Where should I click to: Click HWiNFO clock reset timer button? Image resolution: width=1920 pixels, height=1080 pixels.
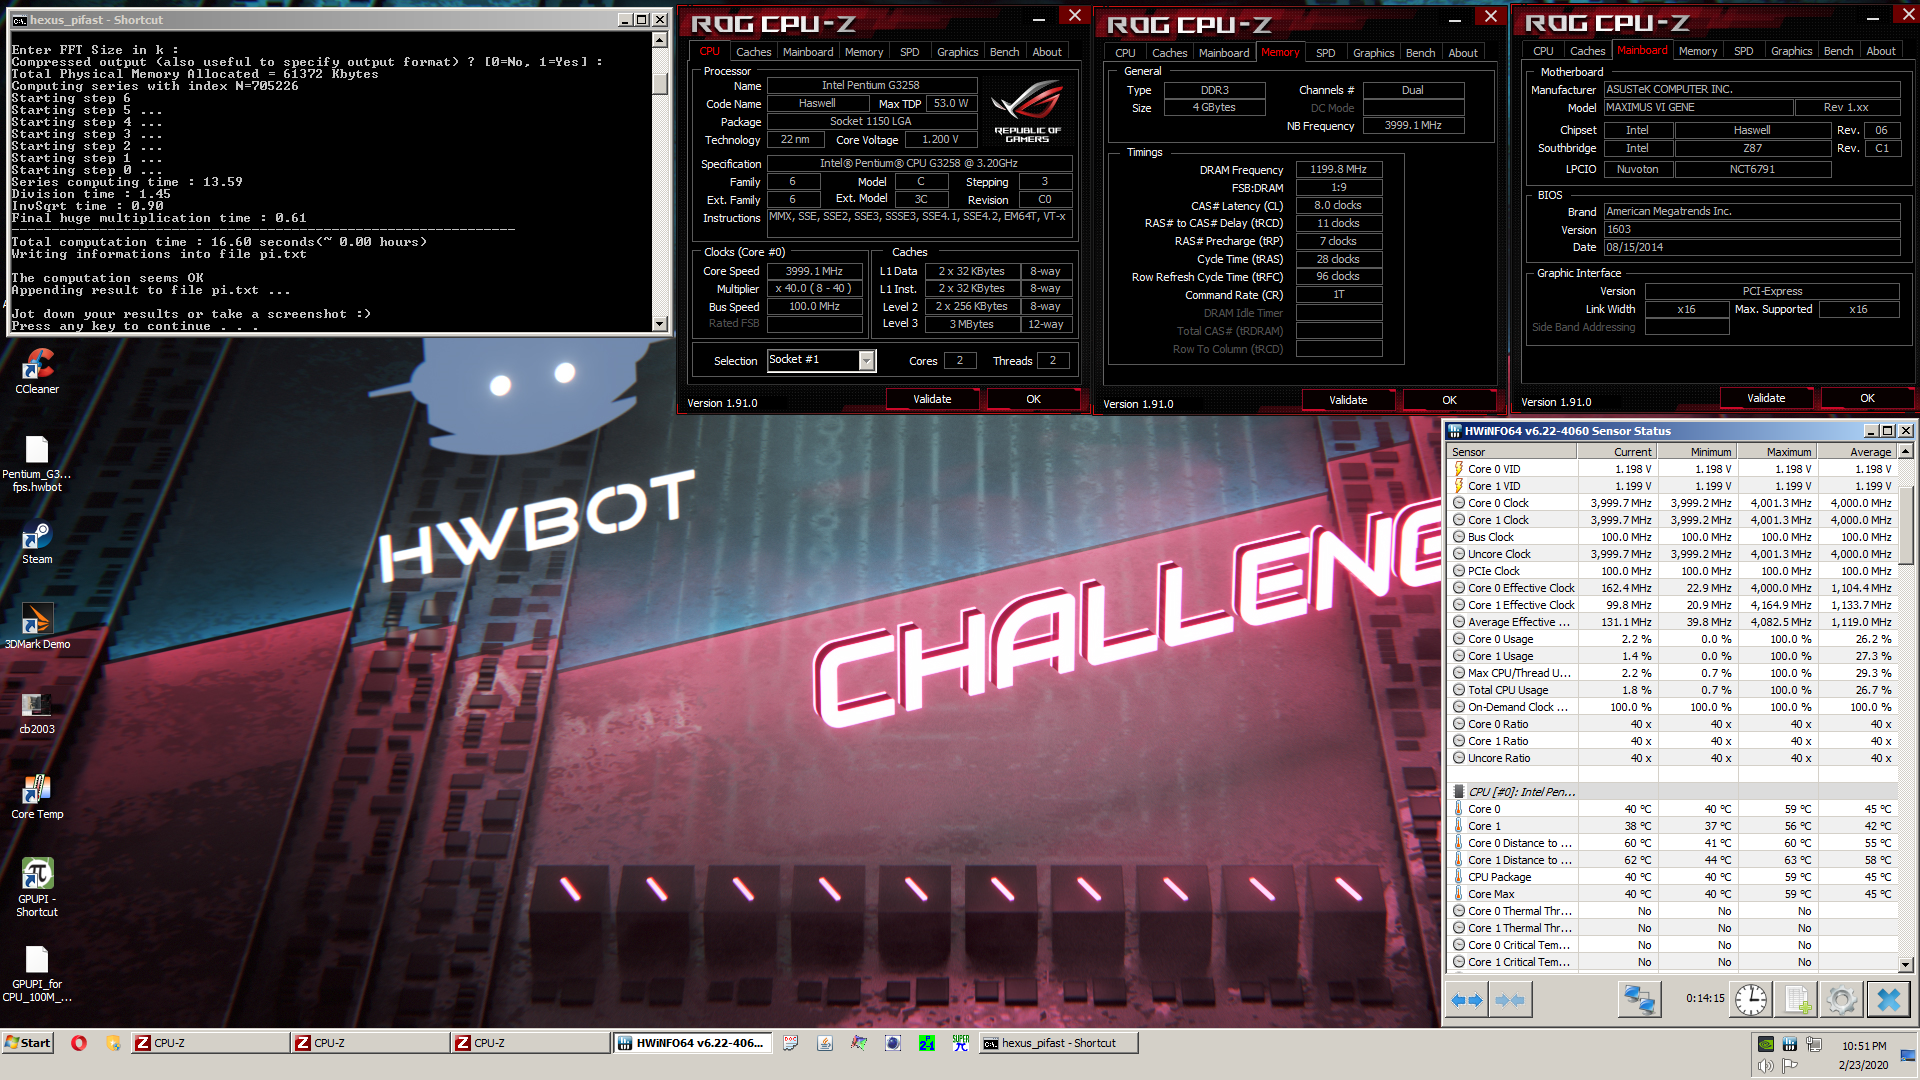[x=1751, y=1000]
